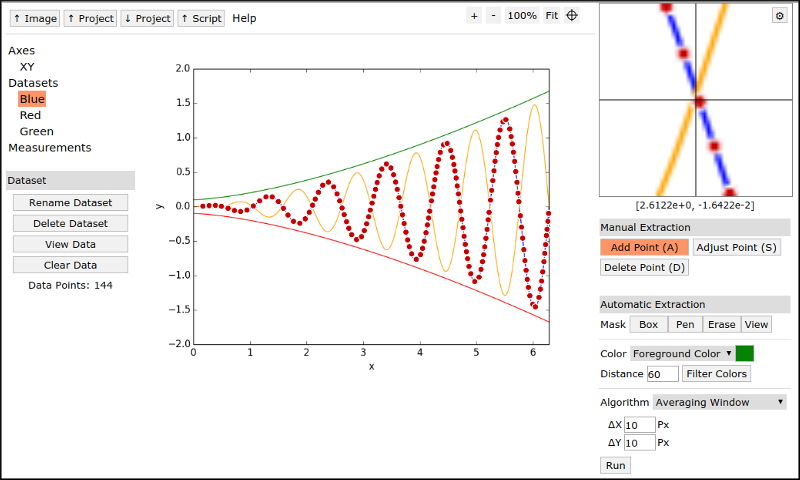Viewport: 800px width, 480px height.
Task: Click Filter Colors button
Action: coord(716,374)
